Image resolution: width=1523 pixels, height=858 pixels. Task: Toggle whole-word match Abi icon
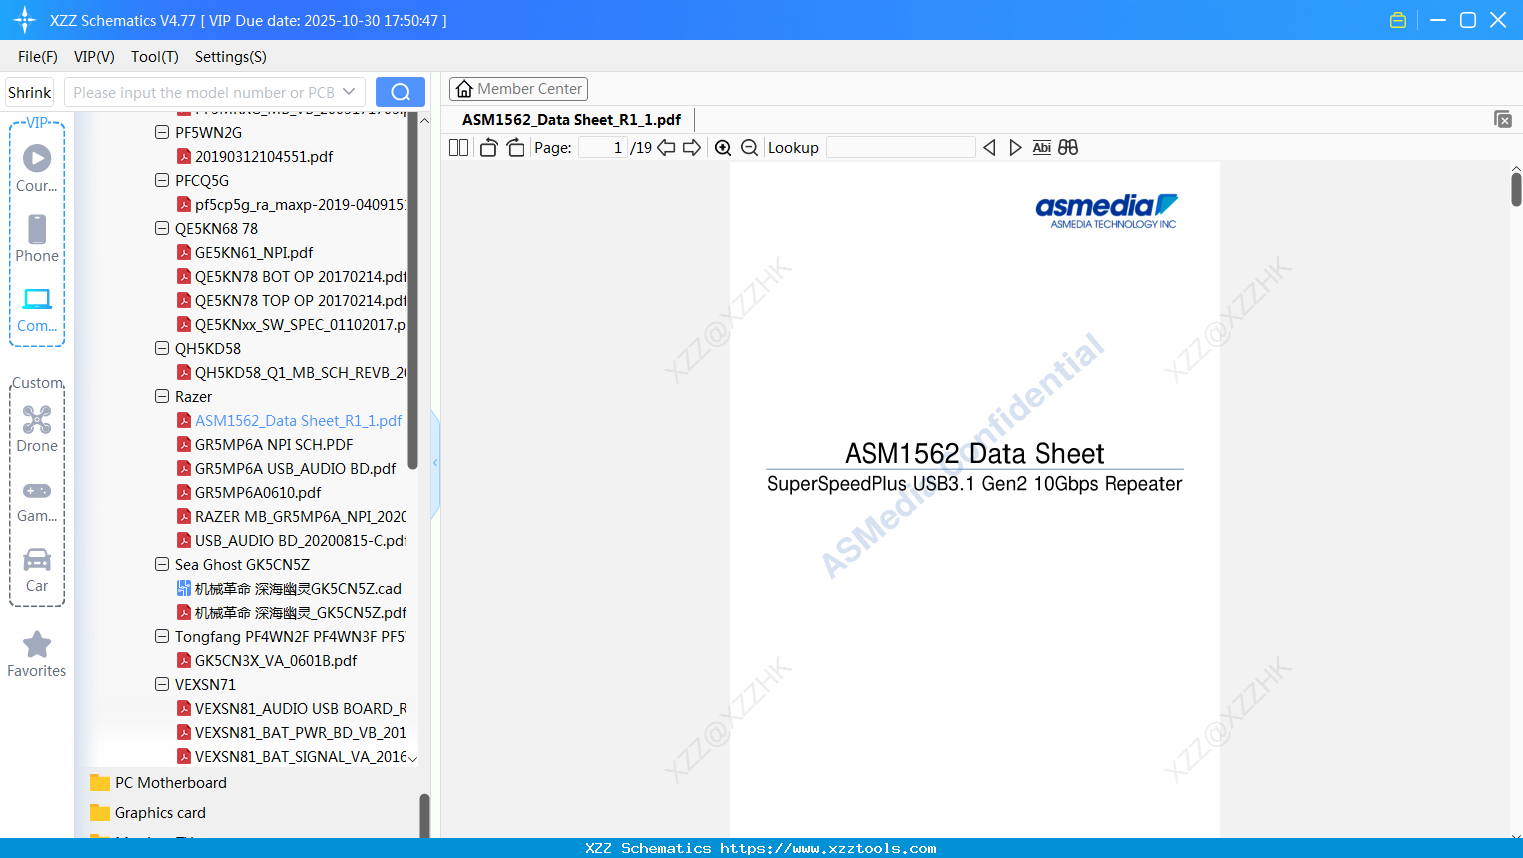point(1041,148)
